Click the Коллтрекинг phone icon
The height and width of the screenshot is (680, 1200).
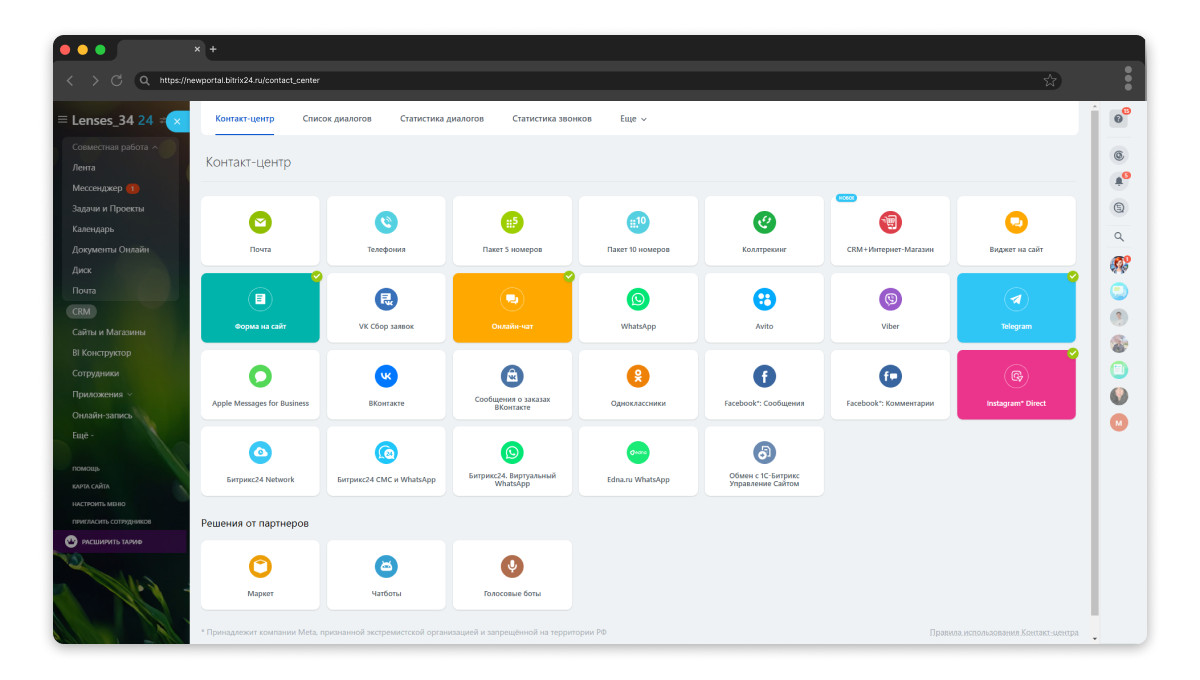[x=764, y=222]
